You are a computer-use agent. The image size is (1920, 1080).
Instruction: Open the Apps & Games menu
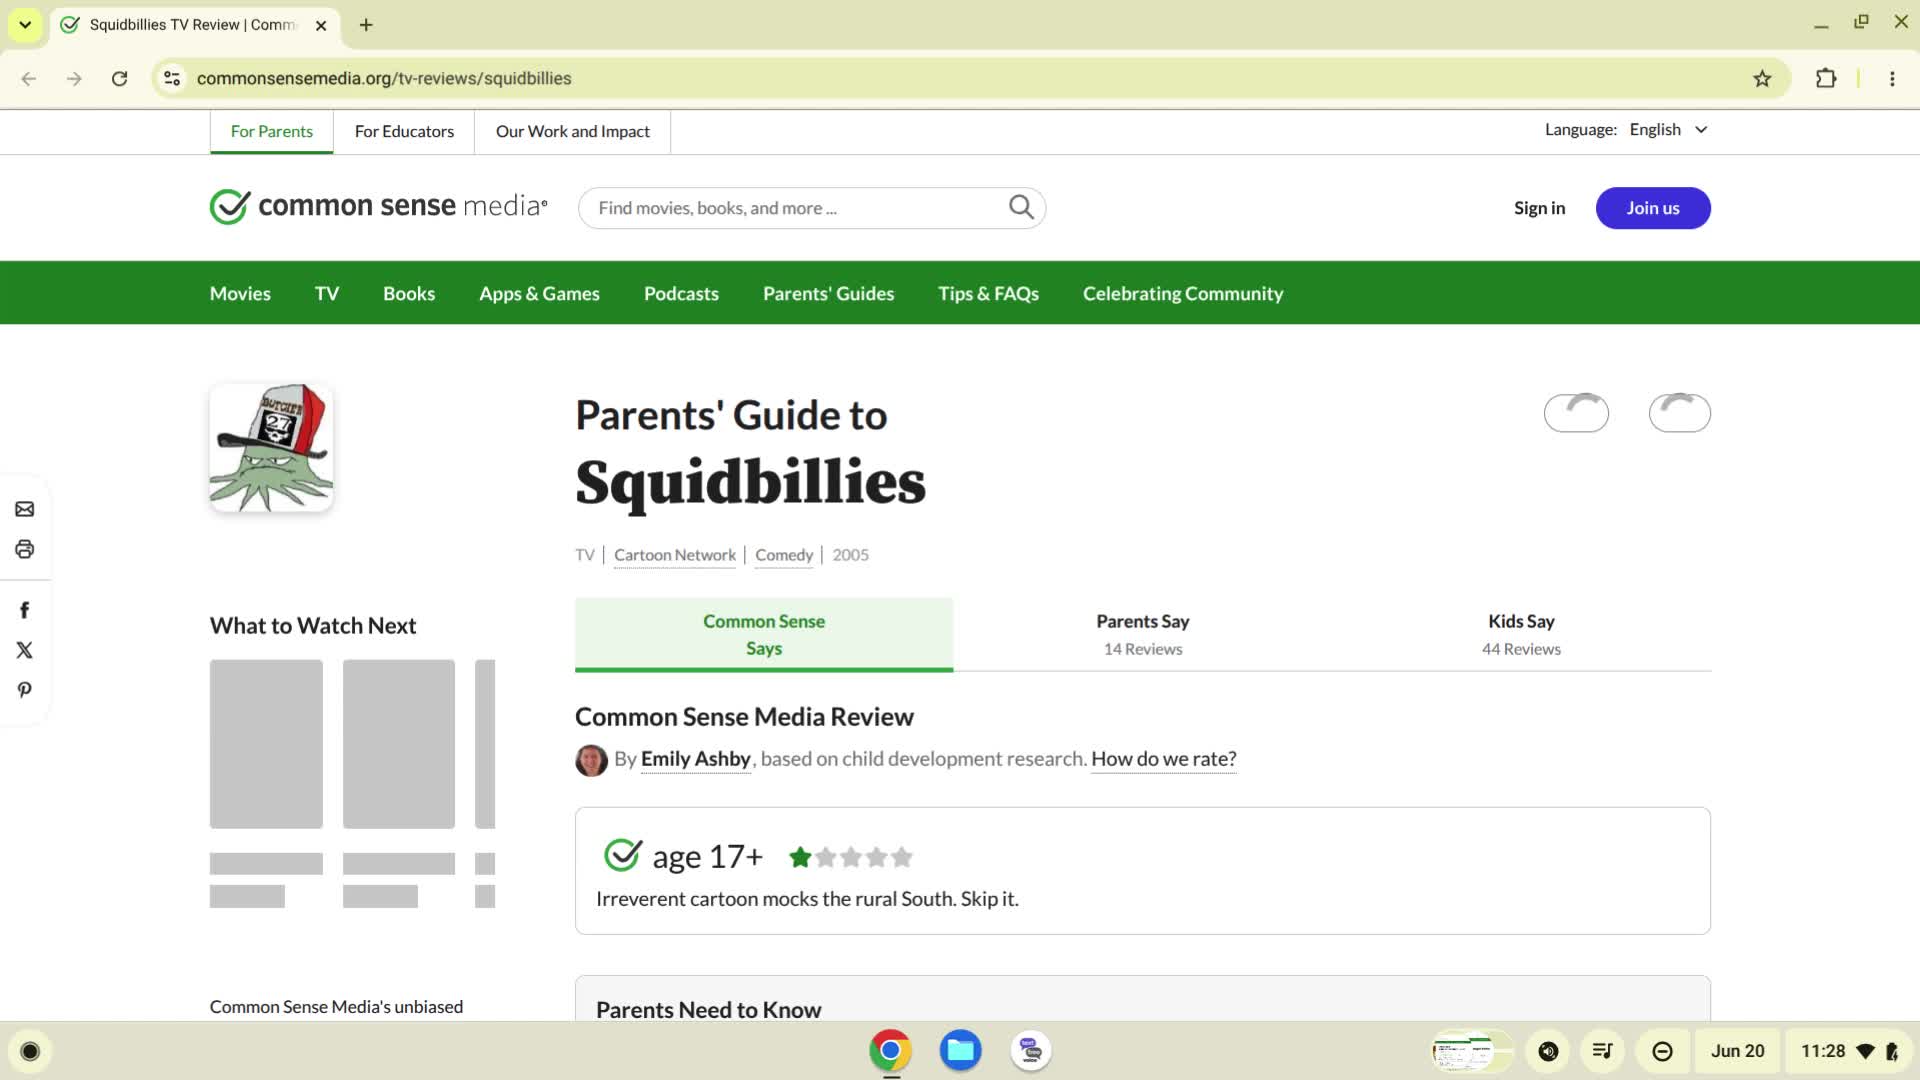[x=539, y=293]
